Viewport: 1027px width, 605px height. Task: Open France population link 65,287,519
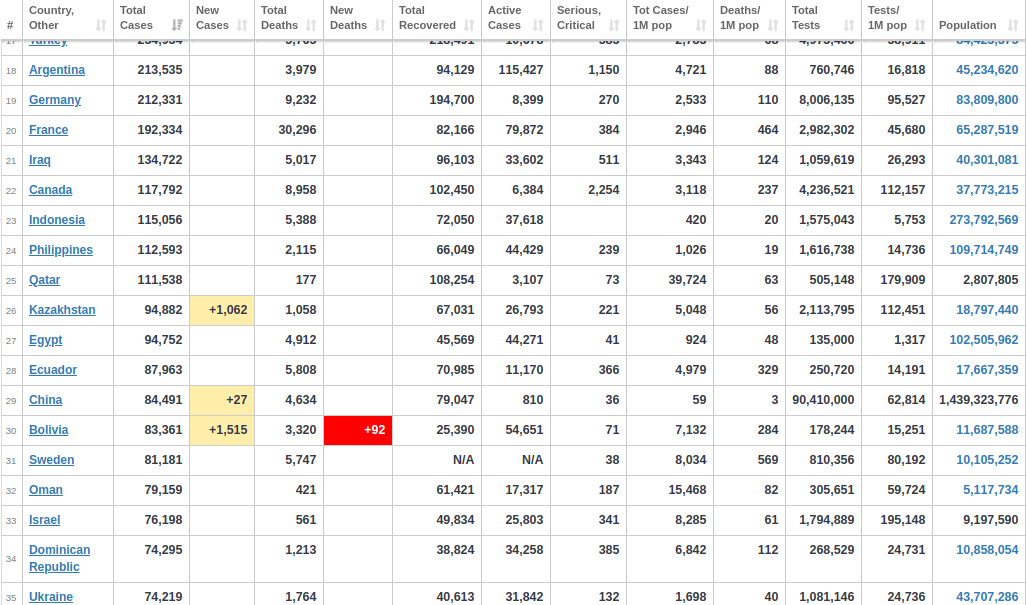tap(987, 130)
